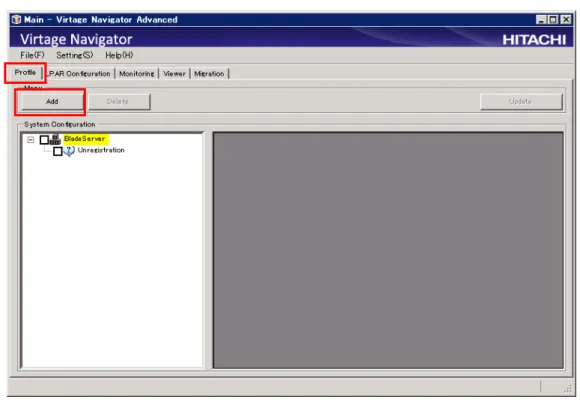Select the Unregistration tree label
This screenshot has width=580, height=400.
pos(101,150)
